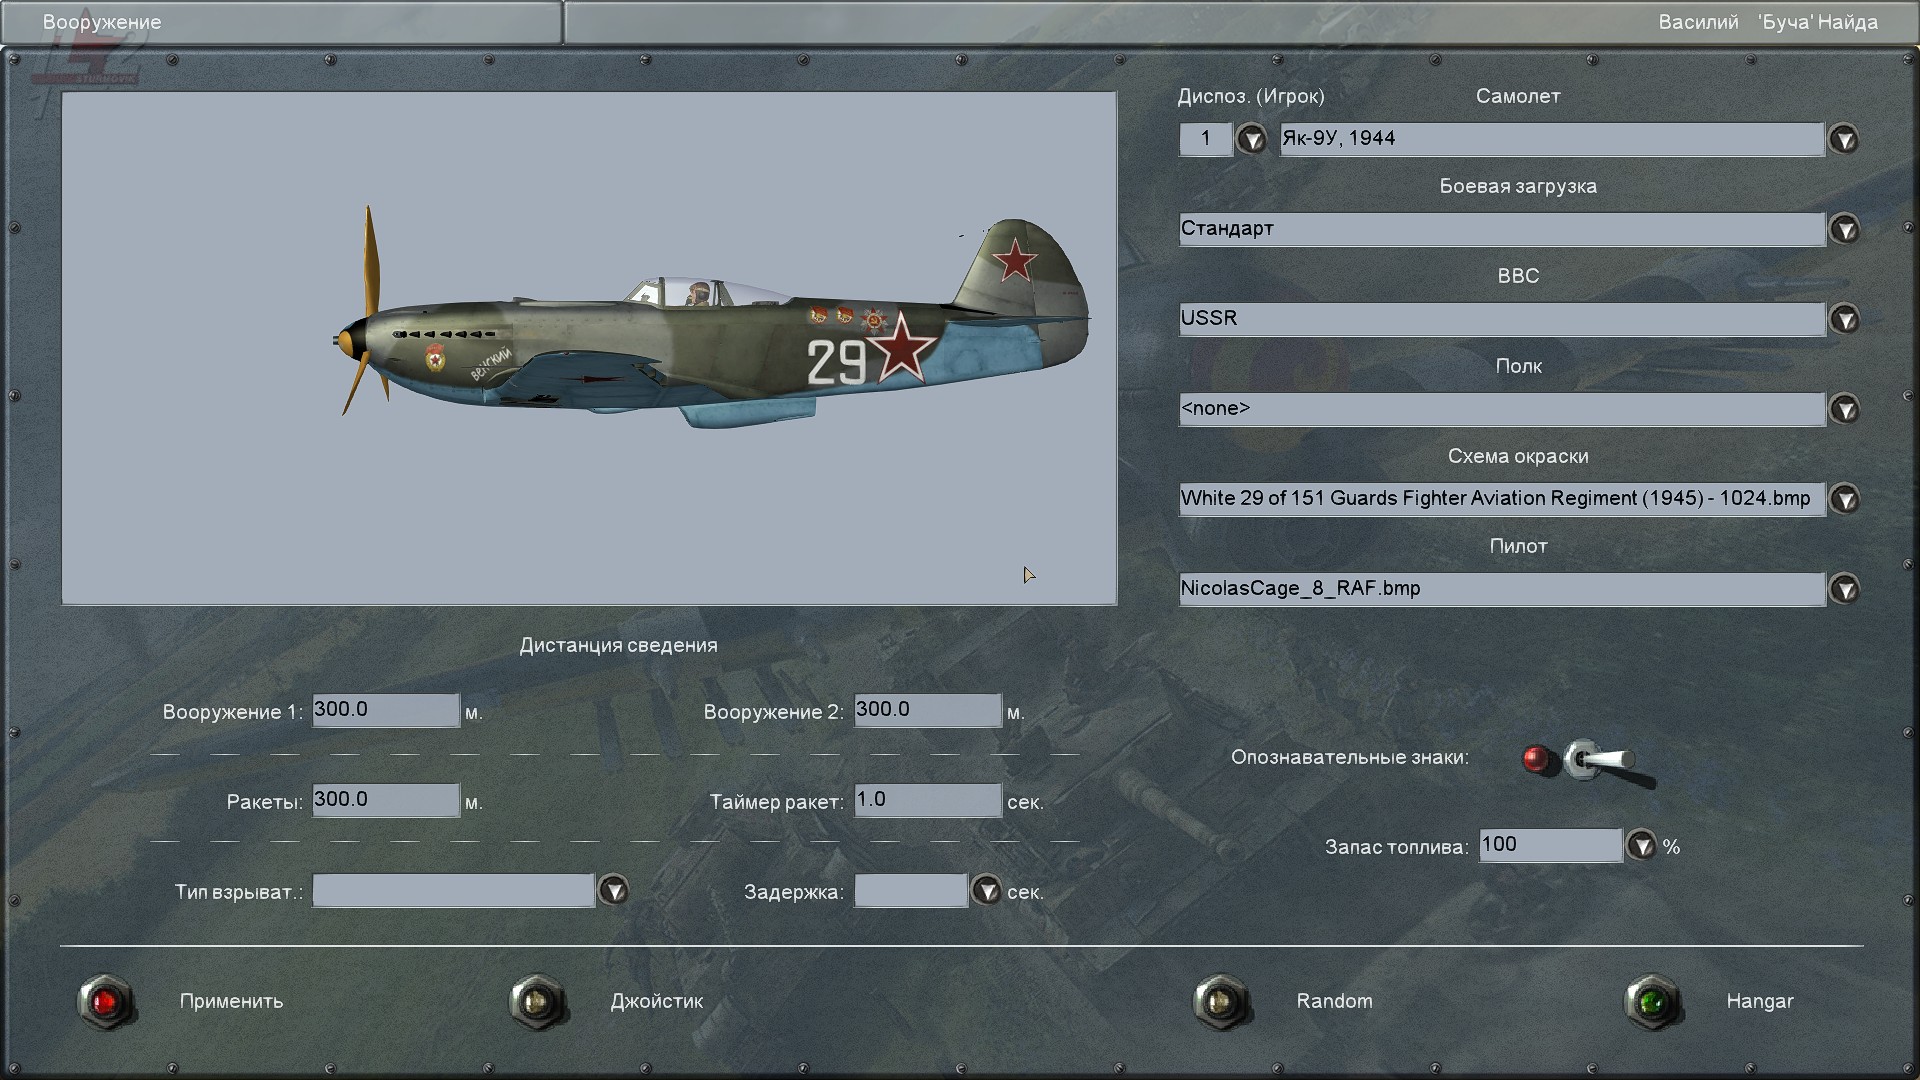Open the Задержка arrow selector

point(986,890)
